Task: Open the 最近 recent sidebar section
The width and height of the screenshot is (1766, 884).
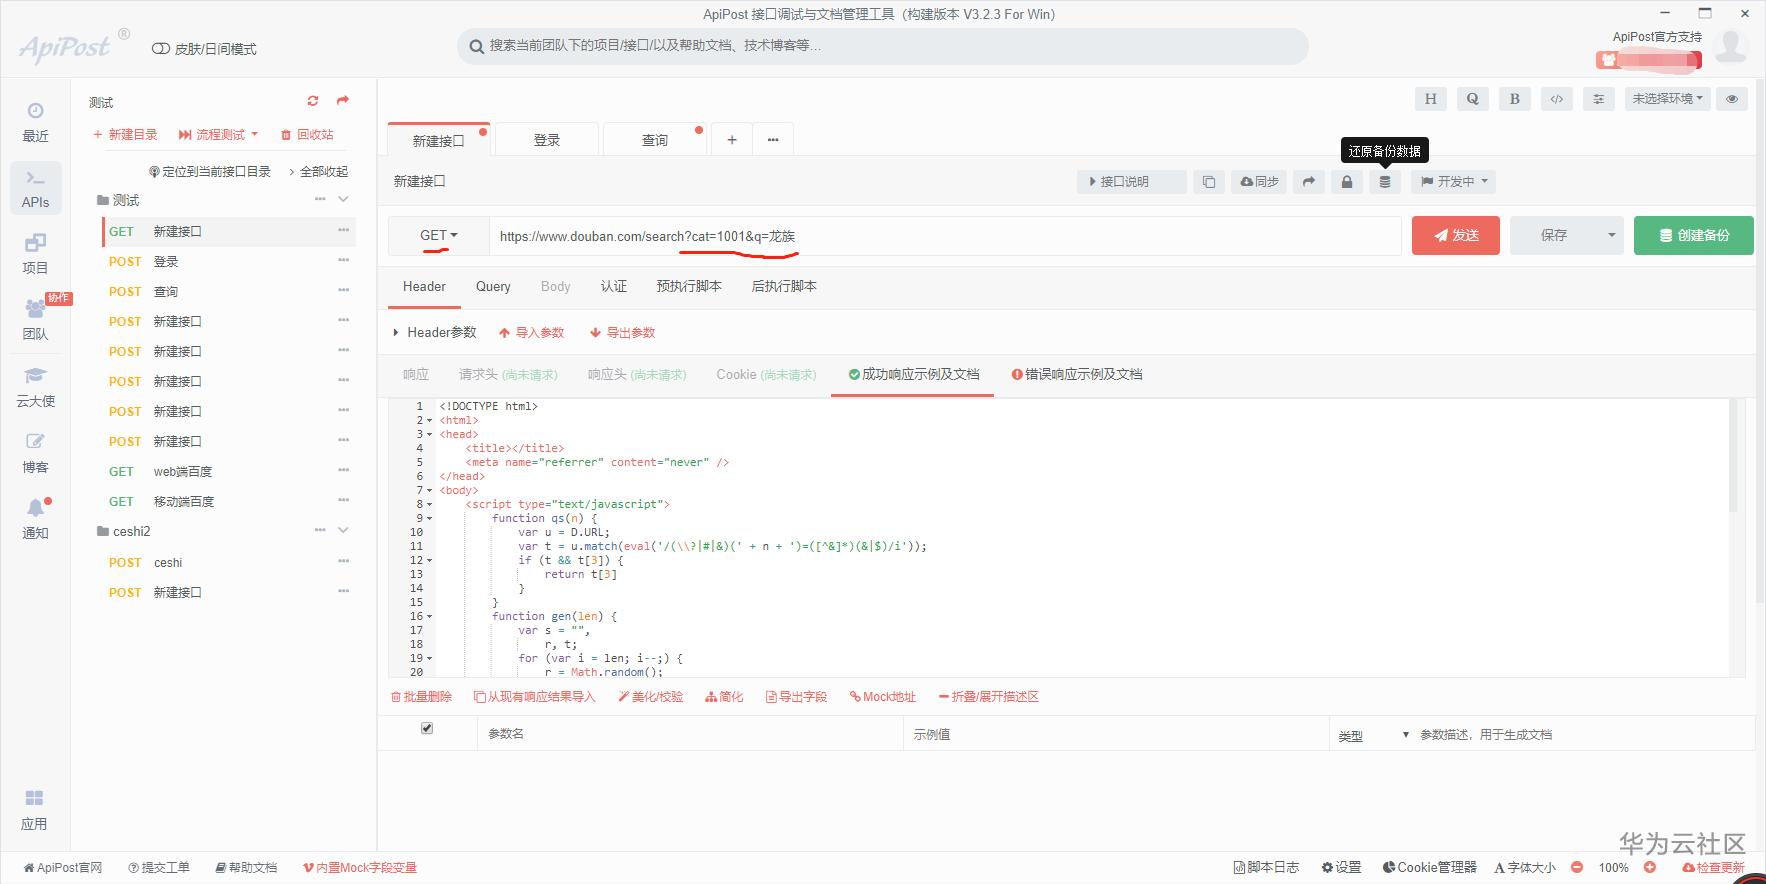Action: tap(35, 122)
